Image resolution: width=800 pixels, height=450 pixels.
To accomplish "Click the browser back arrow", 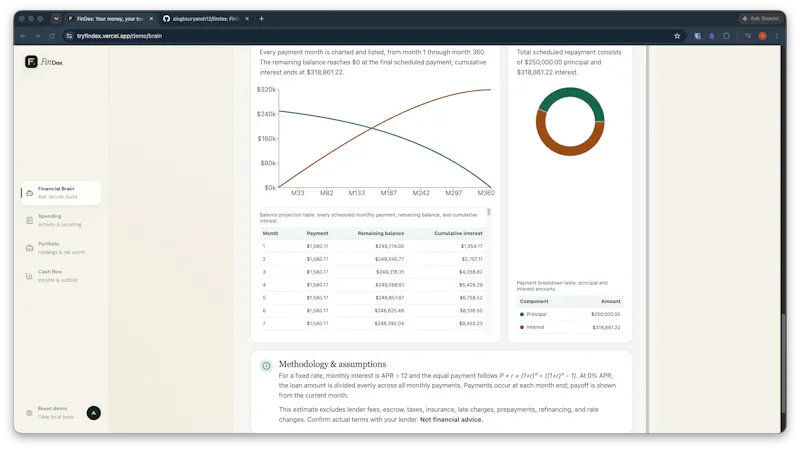I will (x=23, y=36).
